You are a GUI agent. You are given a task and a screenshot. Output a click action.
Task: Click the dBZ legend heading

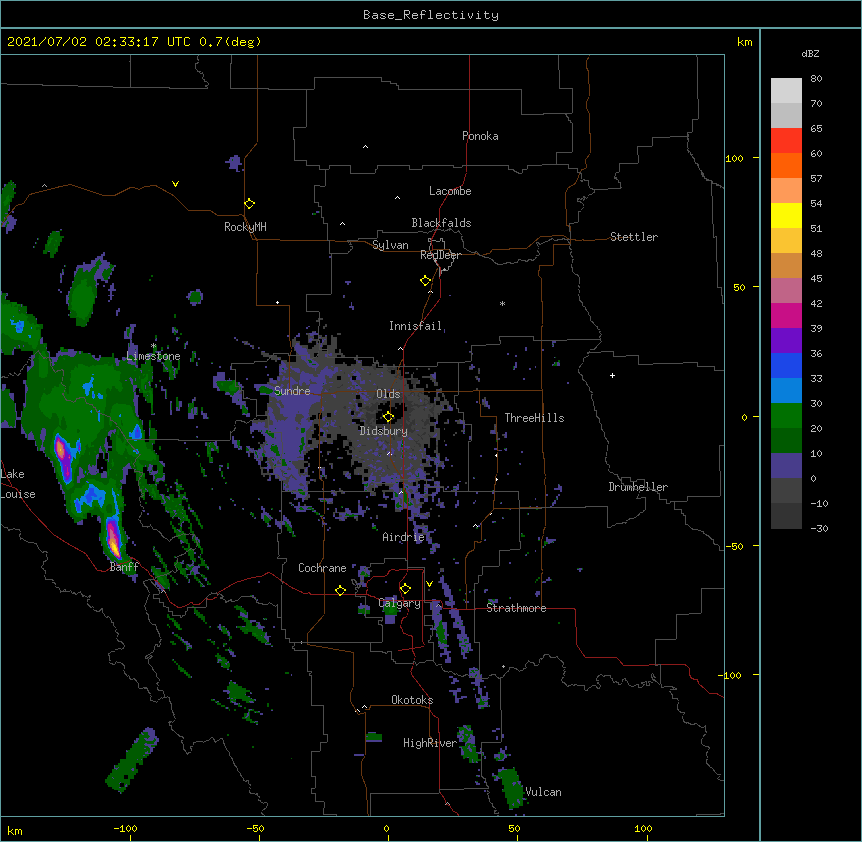(810, 53)
